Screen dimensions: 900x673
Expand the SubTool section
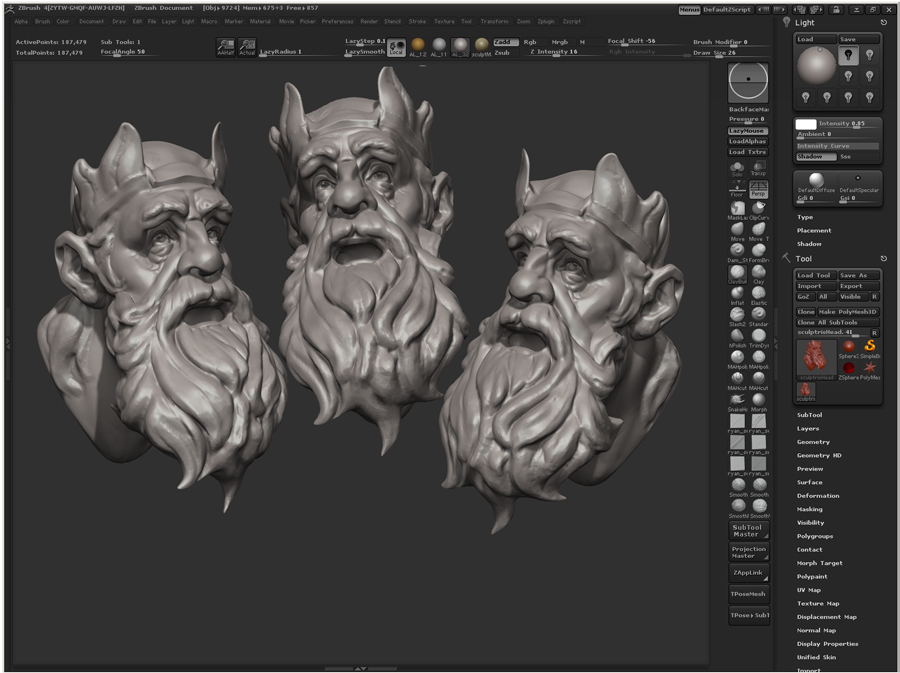tap(809, 415)
